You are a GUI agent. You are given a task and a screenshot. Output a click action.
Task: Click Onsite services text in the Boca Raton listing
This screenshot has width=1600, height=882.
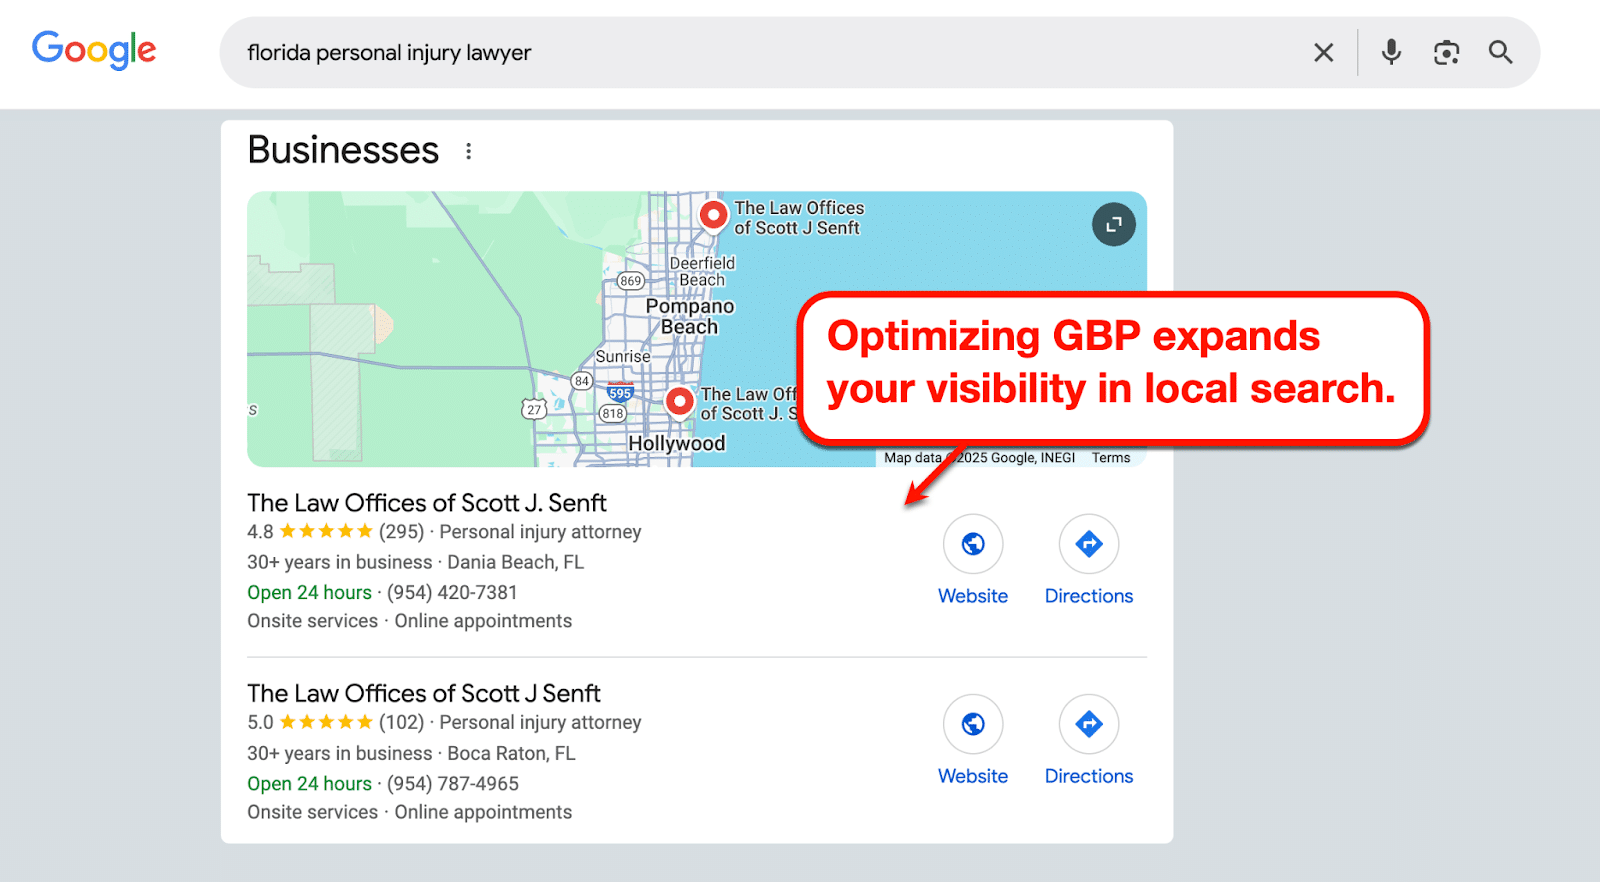(x=312, y=812)
